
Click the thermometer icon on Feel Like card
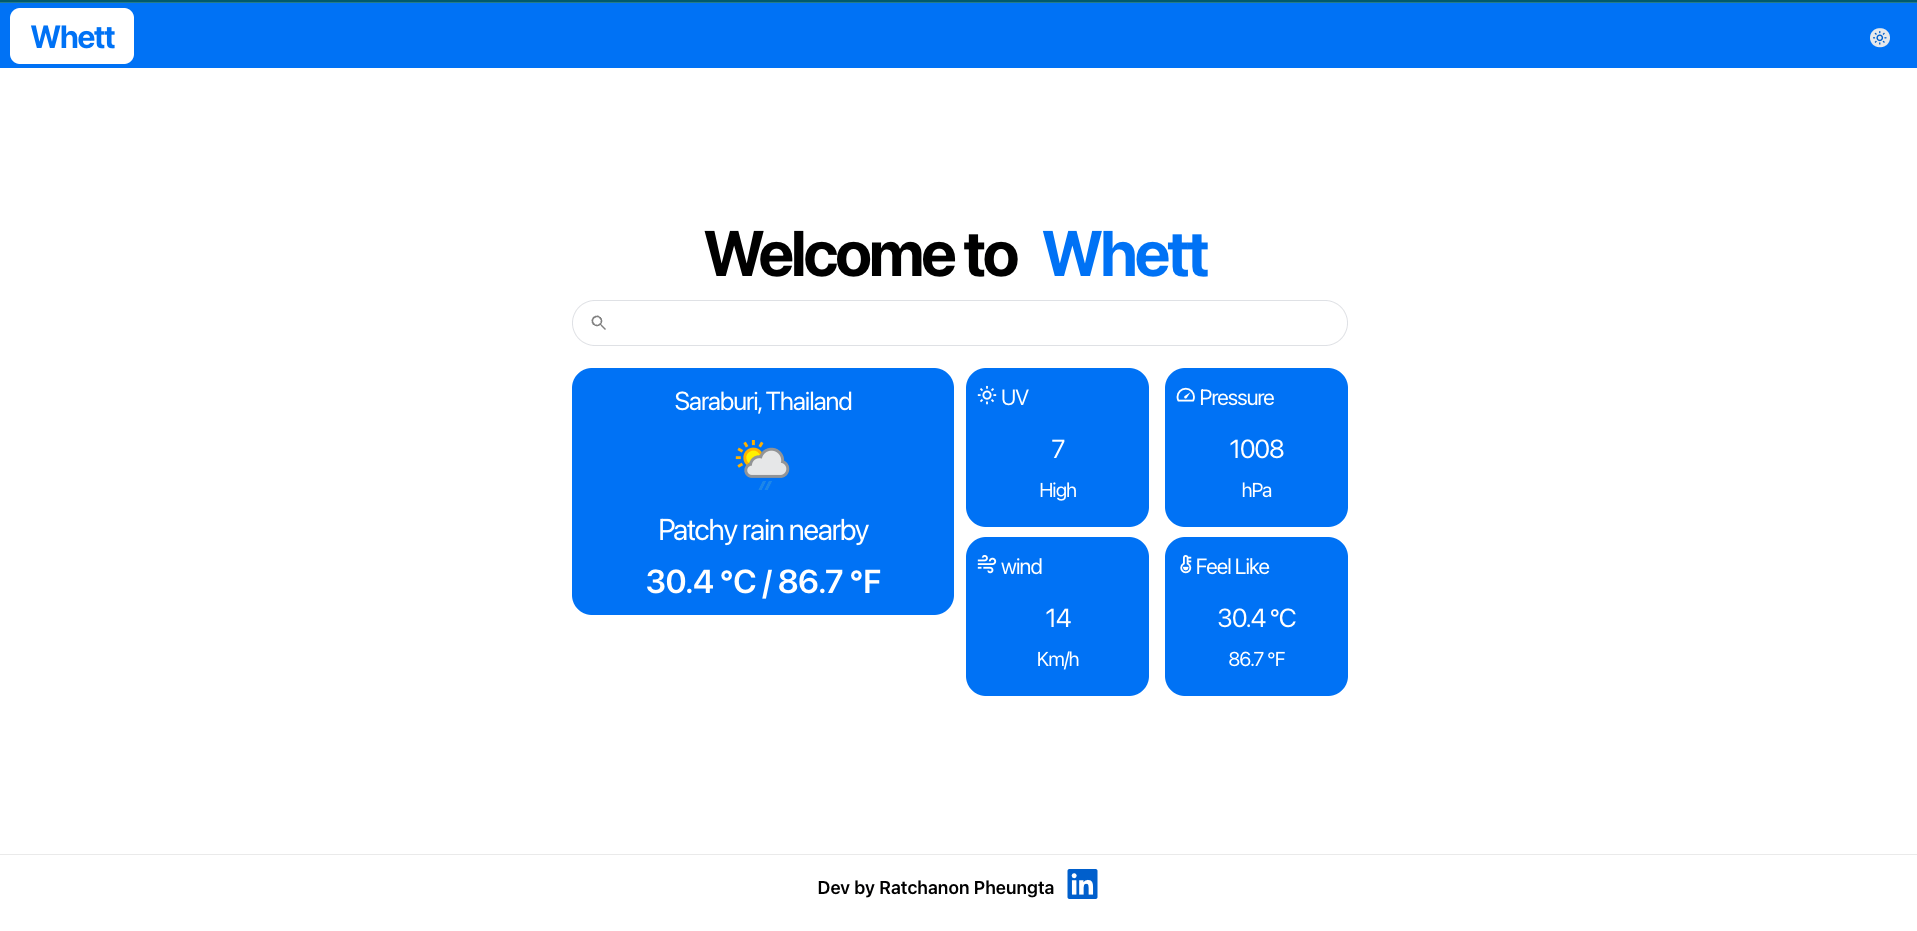1186,563
